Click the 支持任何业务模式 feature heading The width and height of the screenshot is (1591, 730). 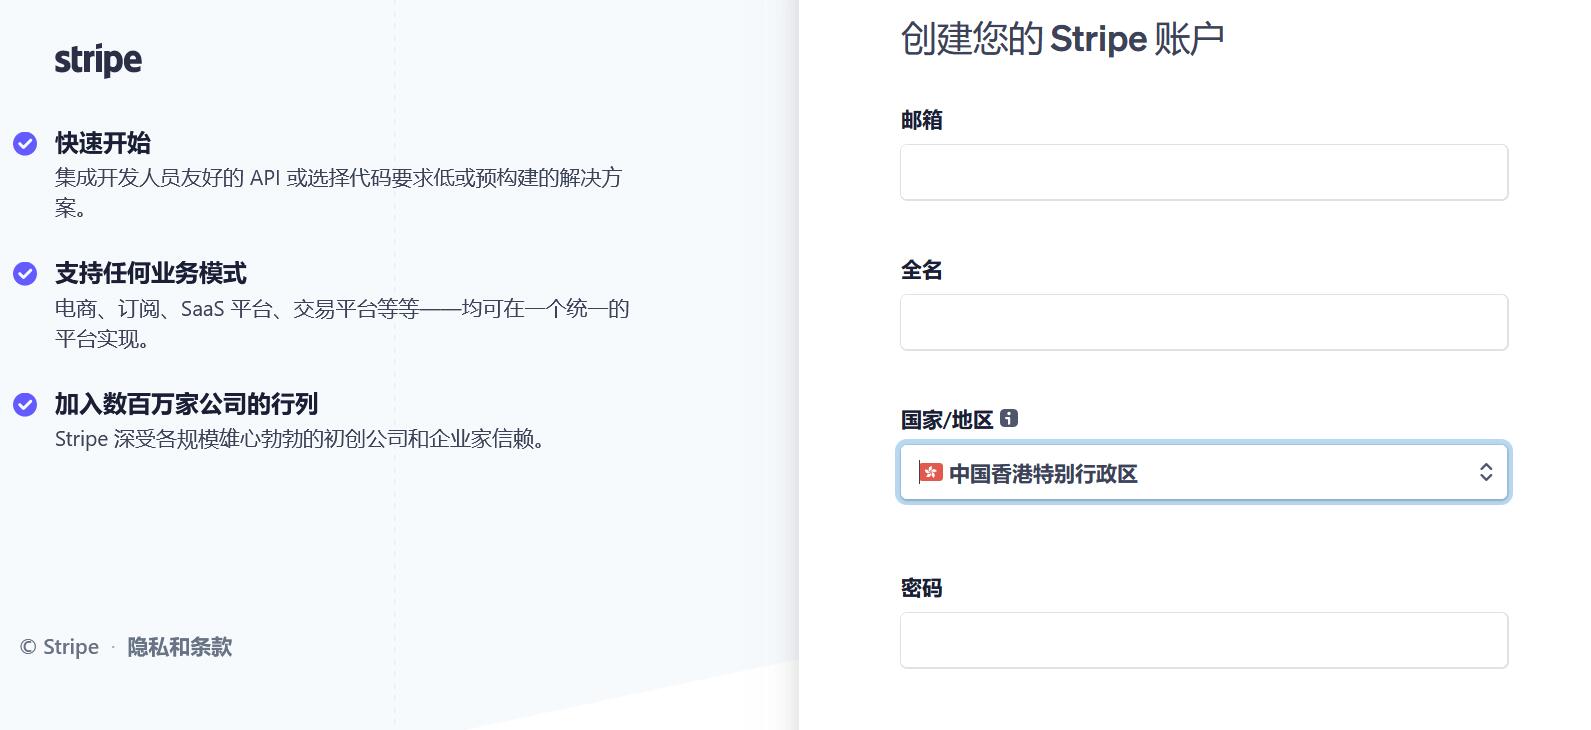click(151, 273)
